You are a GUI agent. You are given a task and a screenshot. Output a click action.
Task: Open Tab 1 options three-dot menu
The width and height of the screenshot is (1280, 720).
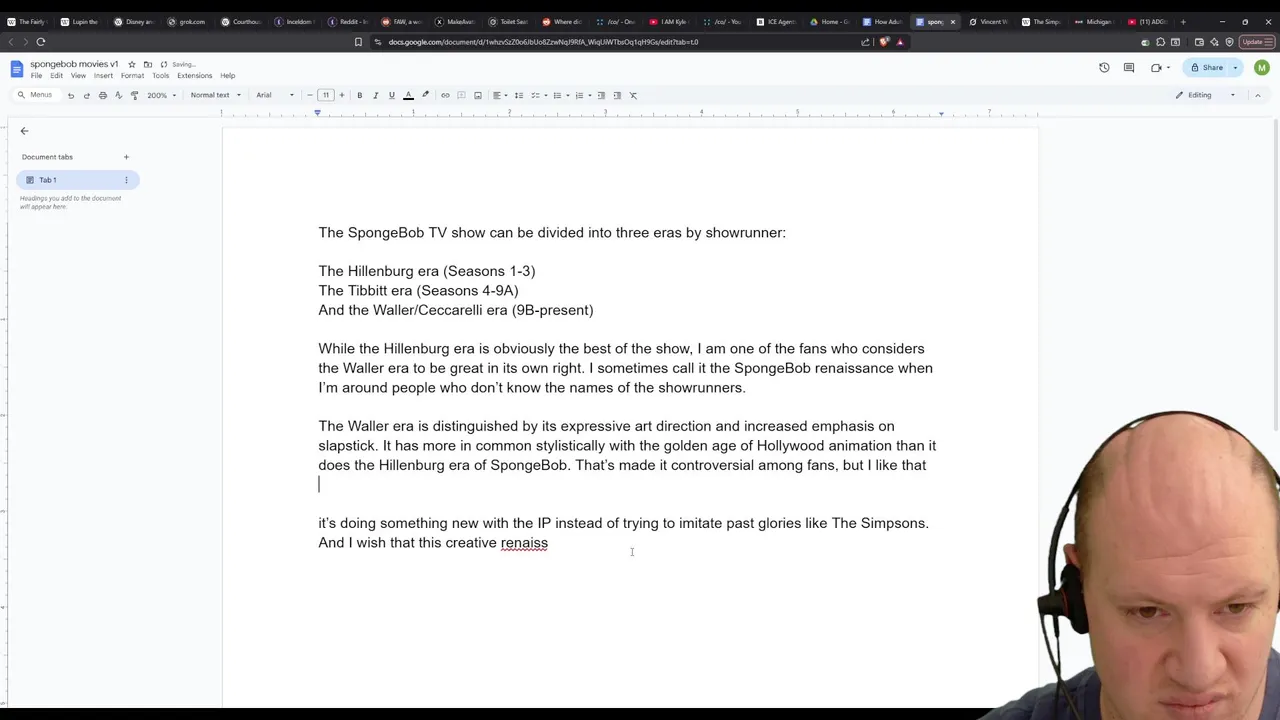click(x=126, y=180)
